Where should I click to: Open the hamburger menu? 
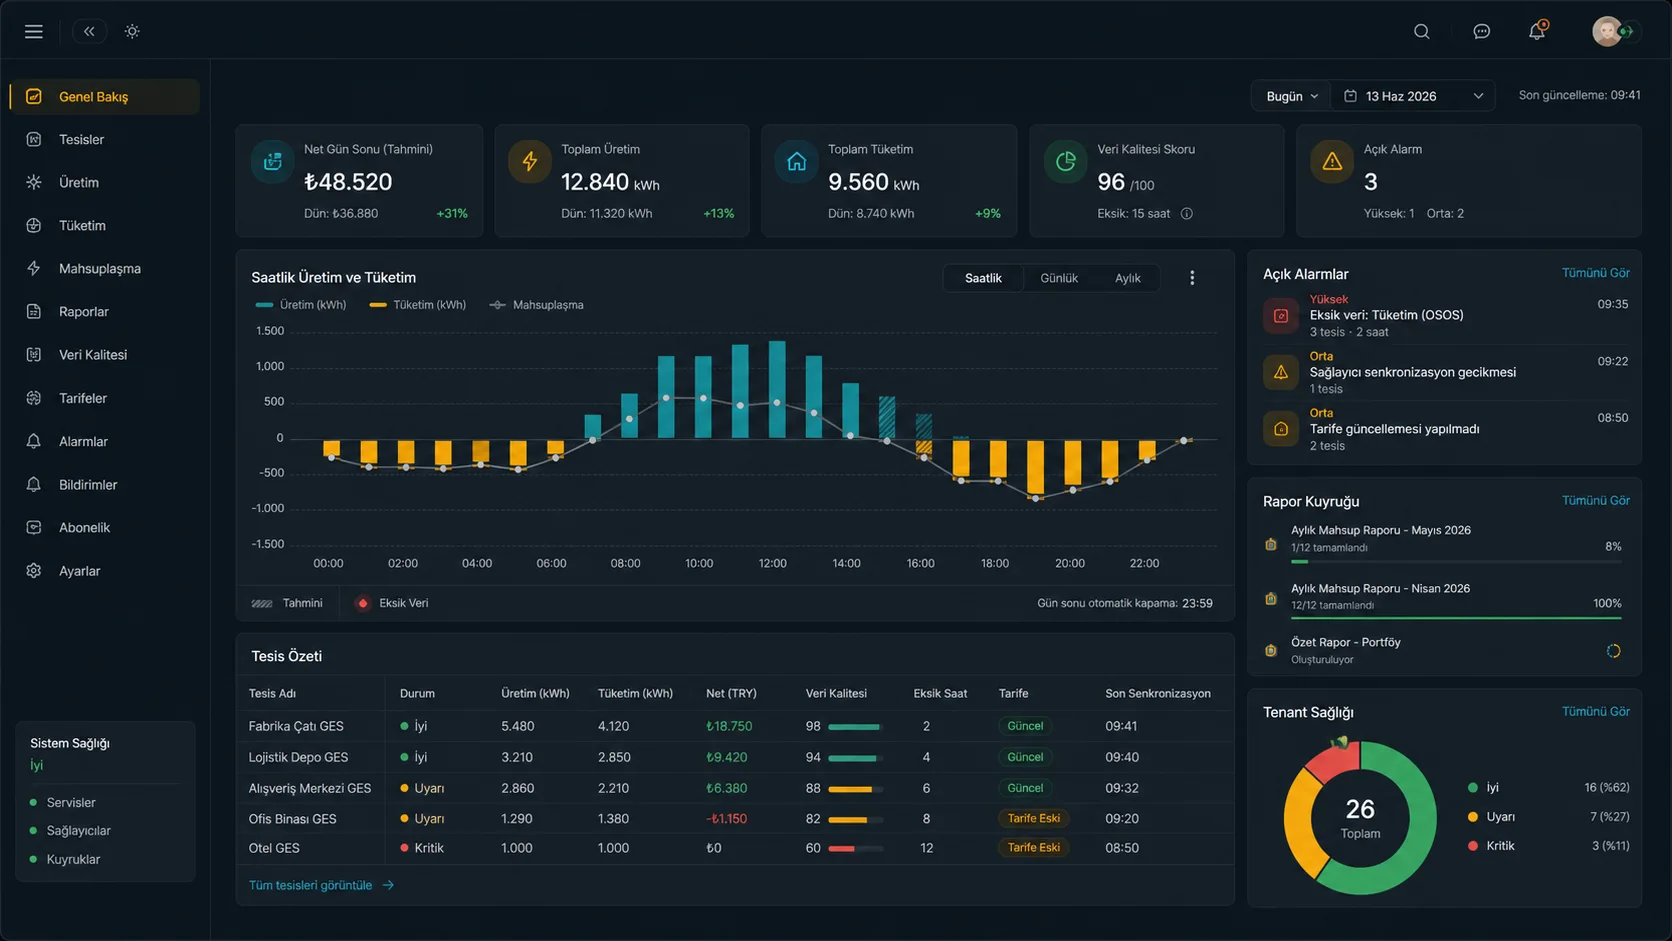tap(34, 32)
